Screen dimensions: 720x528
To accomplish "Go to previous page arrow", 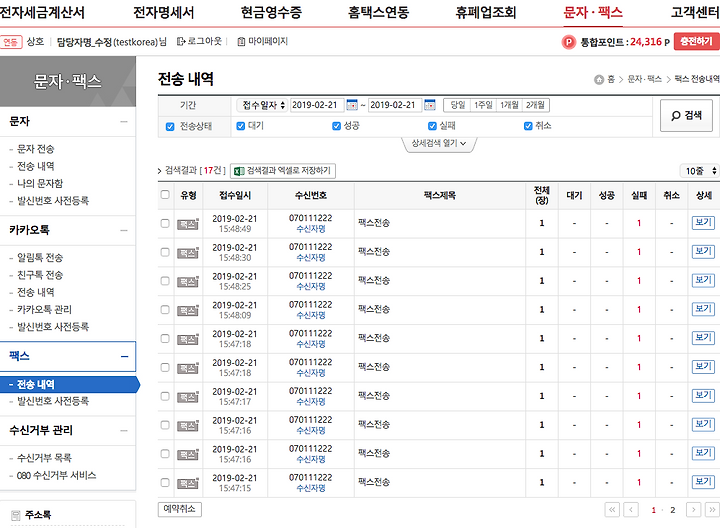I will click(631, 510).
